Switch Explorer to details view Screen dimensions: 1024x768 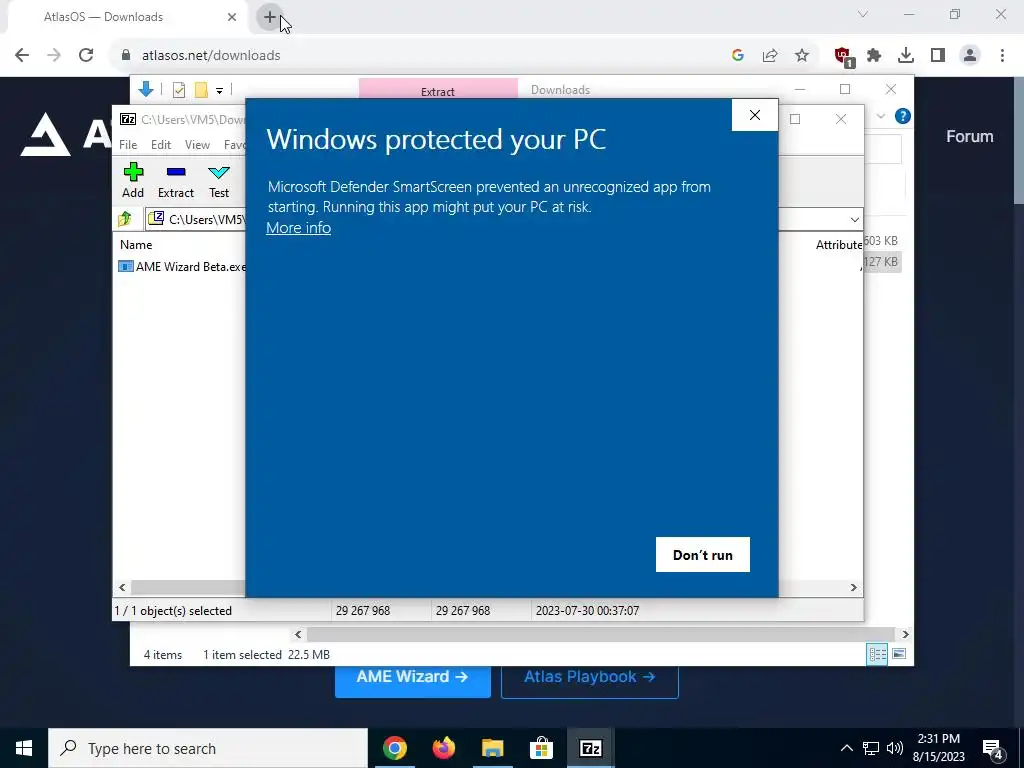(x=877, y=654)
